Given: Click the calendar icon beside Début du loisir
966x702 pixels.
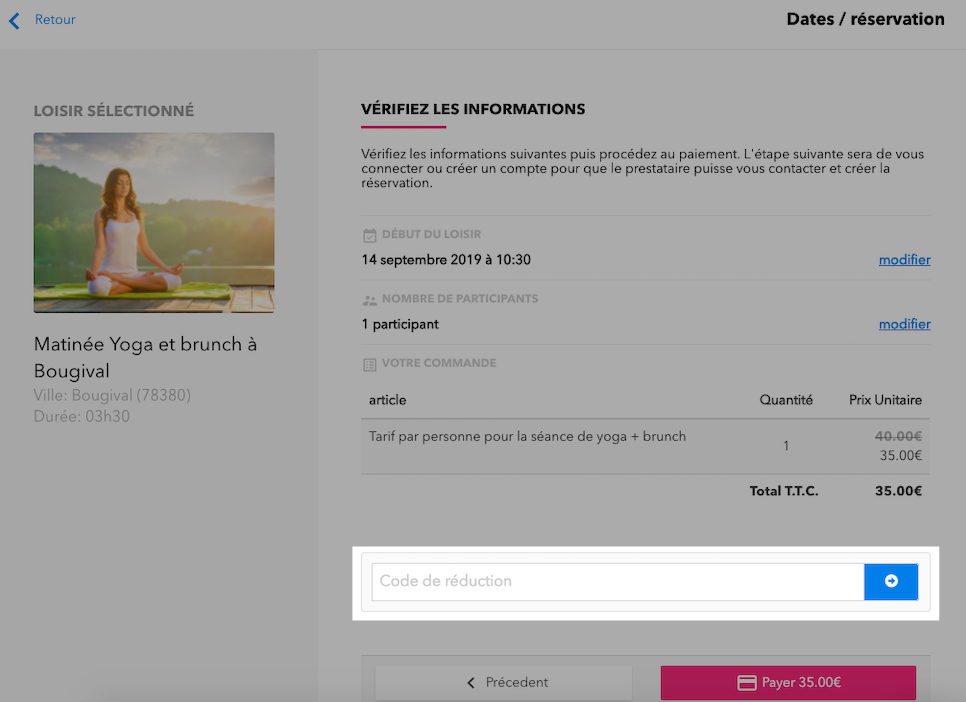Looking at the screenshot, I should [x=370, y=235].
